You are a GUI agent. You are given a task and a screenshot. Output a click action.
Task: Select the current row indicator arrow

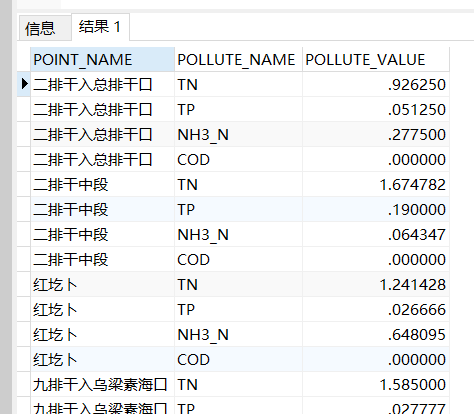(24, 84)
